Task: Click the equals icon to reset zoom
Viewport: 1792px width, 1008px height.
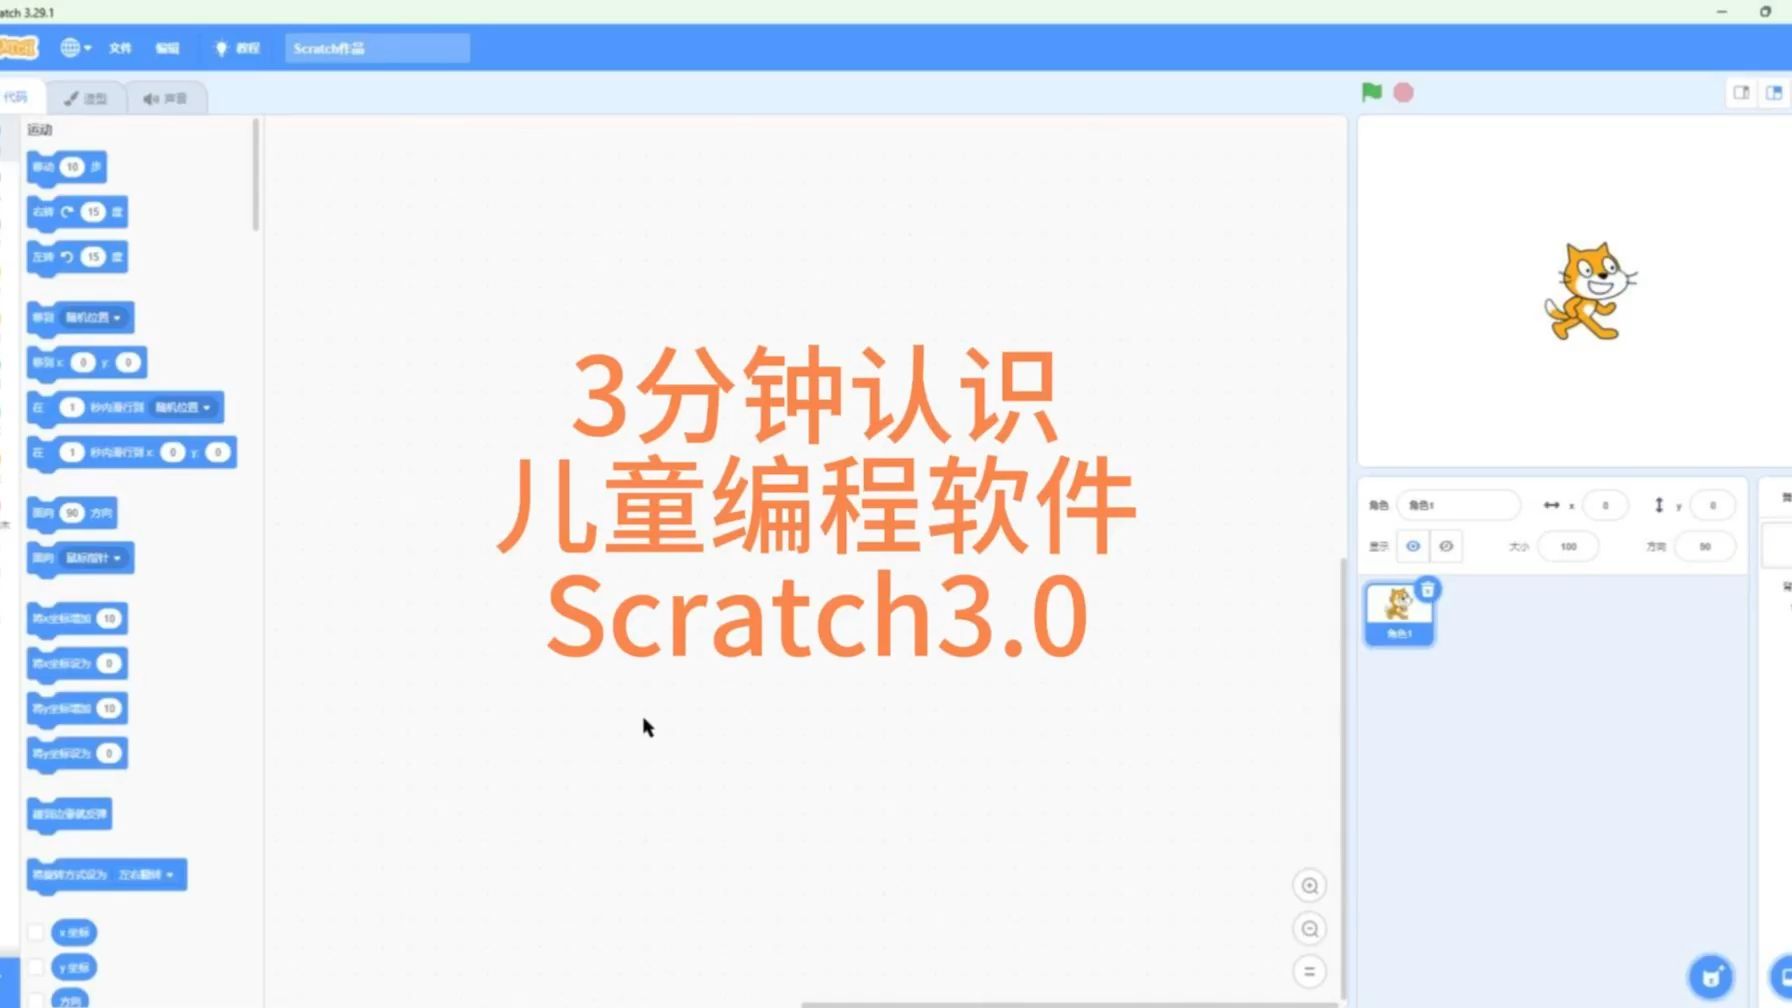Action: tap(1308, 970)
